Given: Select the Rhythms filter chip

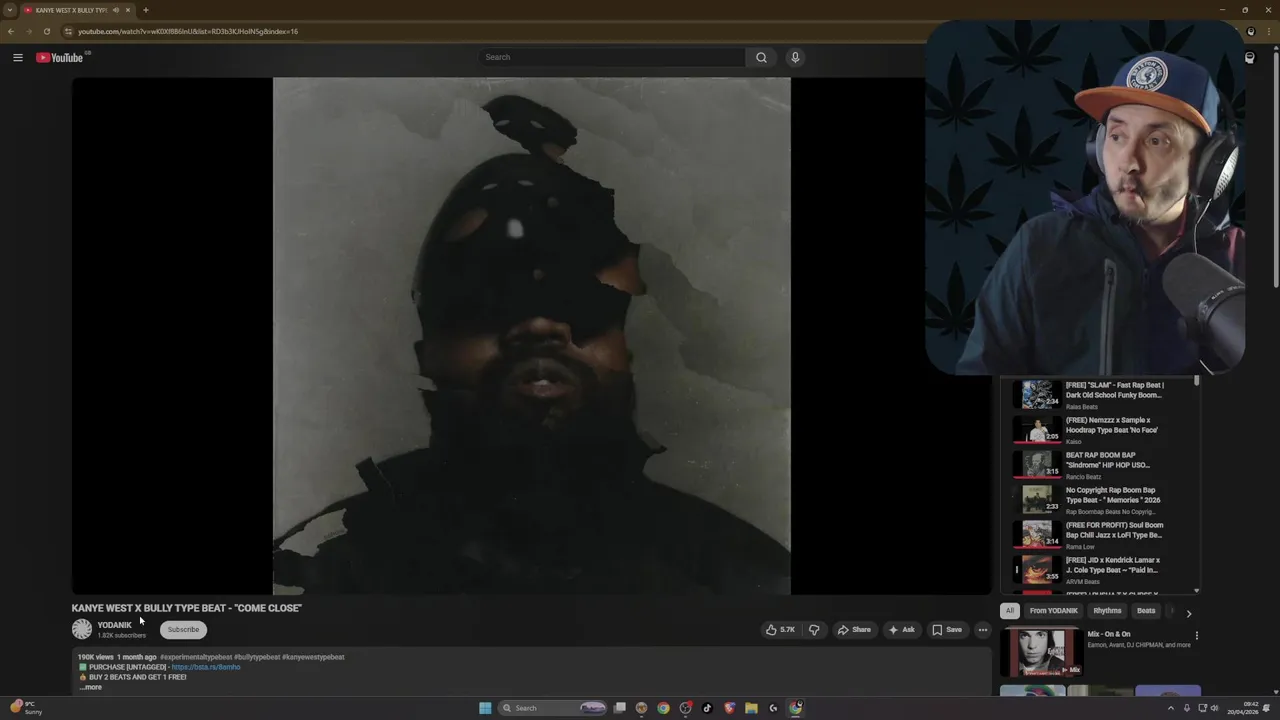Looking at the screenshot, I should pos(1107,611).
